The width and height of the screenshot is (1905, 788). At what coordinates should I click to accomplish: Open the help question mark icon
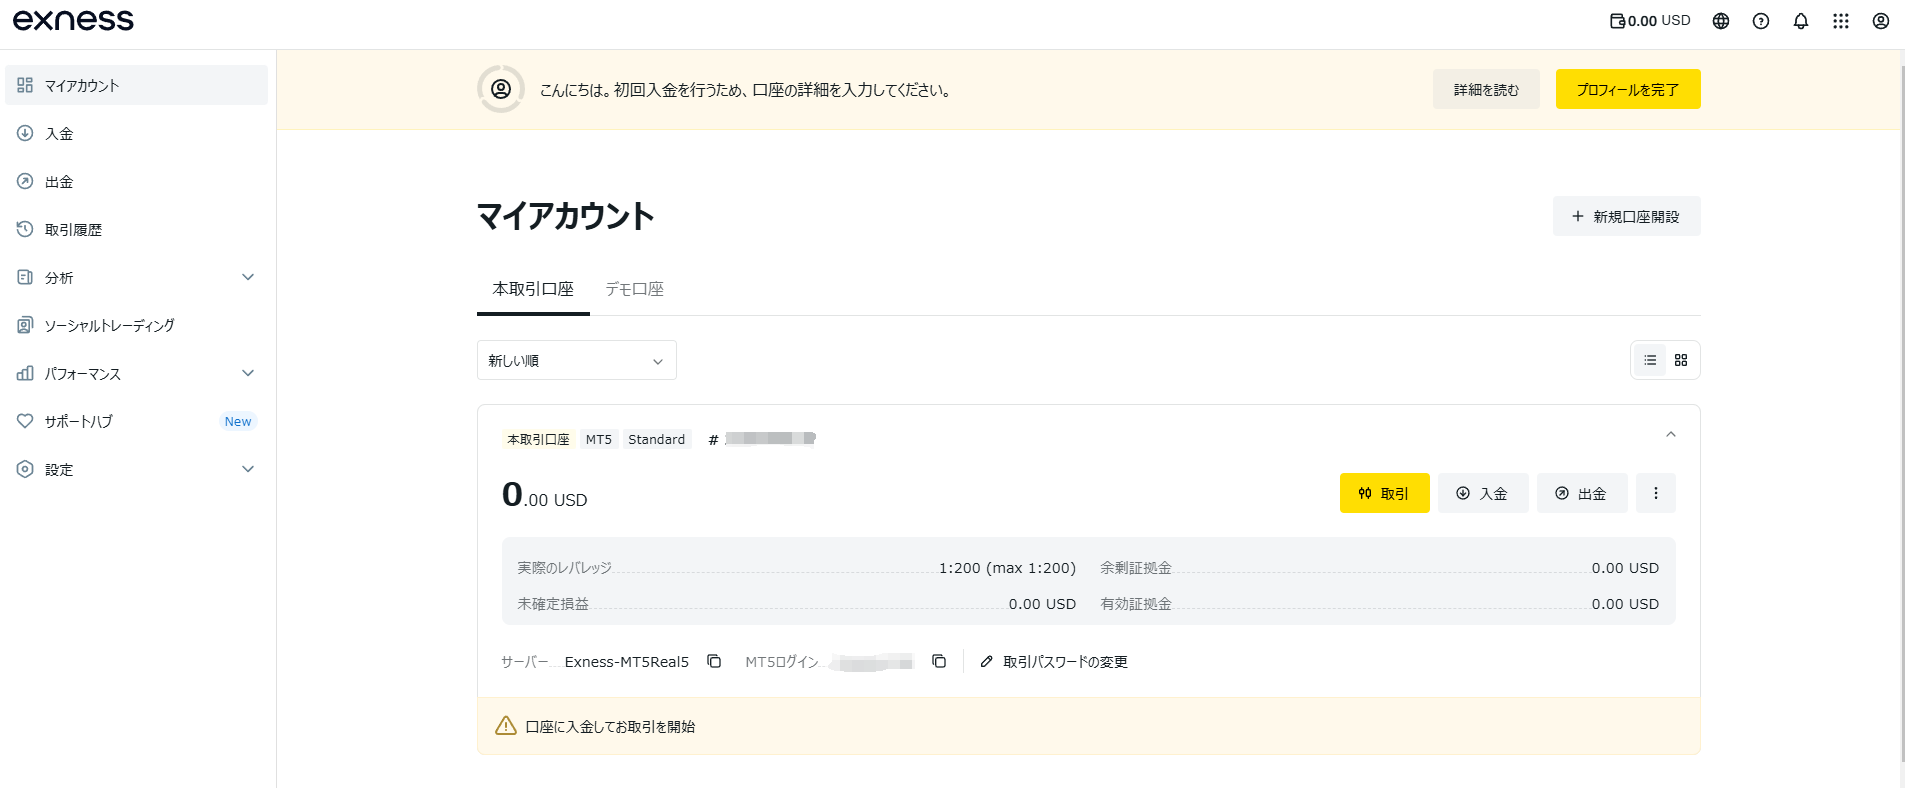tap(1761, 21)
